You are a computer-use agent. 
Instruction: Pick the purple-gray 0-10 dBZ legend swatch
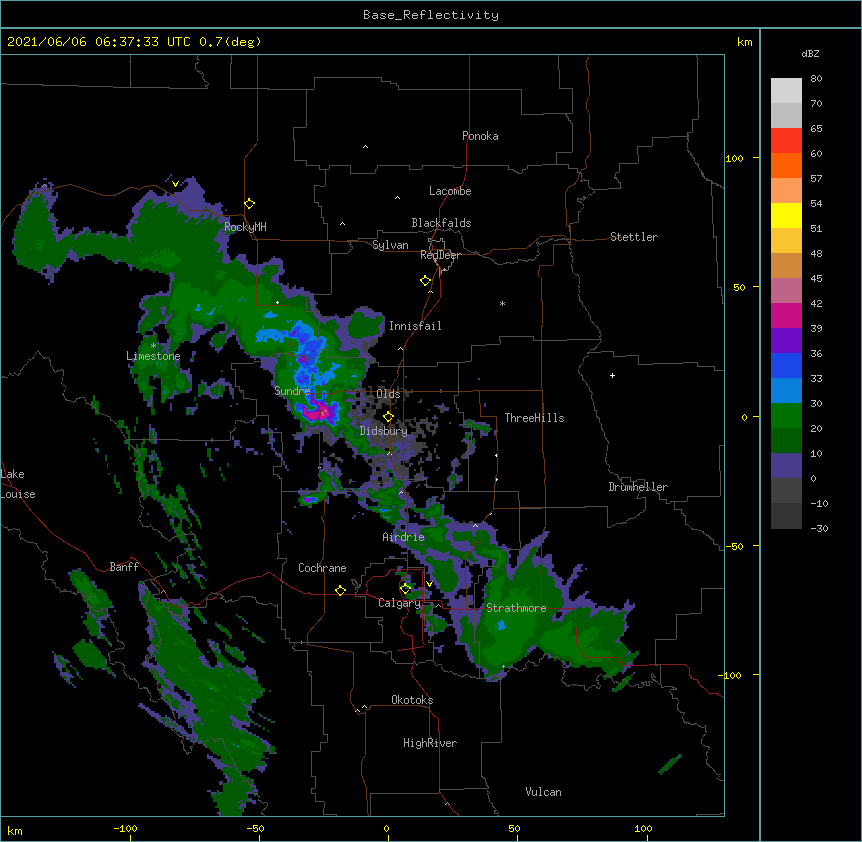tap(786, 466)
